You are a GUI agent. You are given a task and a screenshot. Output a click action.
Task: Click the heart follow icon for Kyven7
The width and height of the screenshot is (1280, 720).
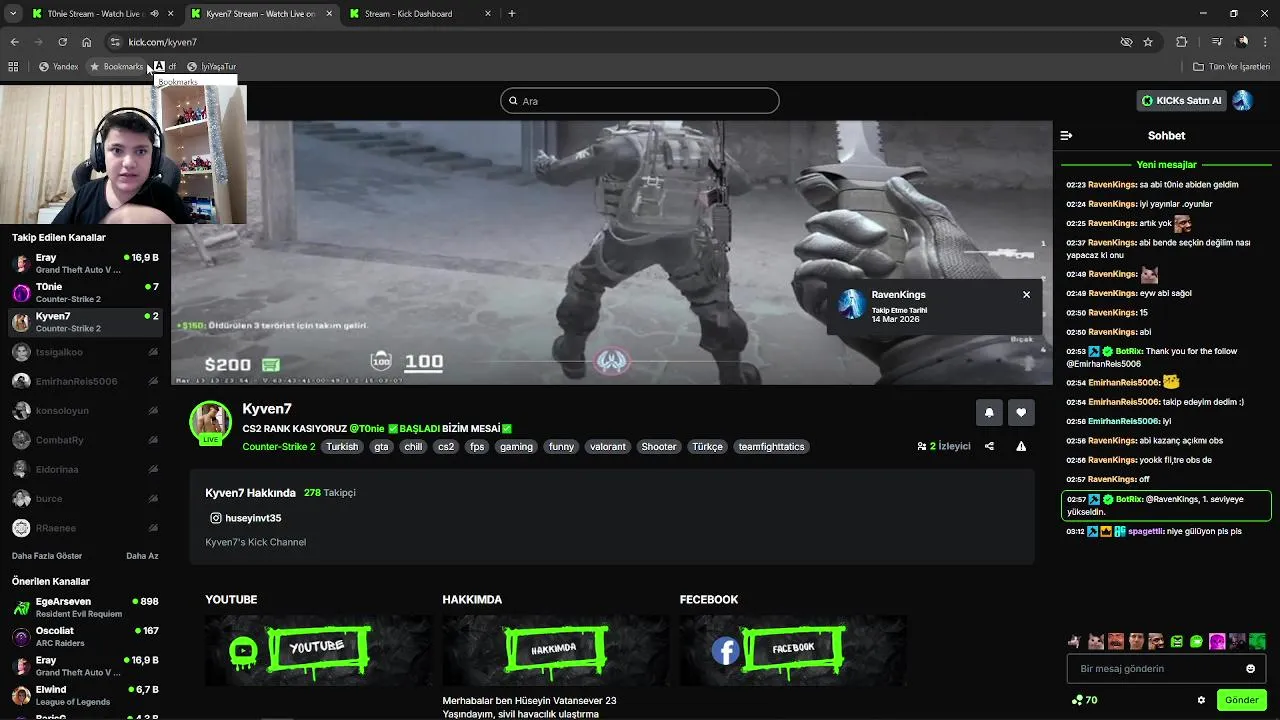tap(1021, 412)
